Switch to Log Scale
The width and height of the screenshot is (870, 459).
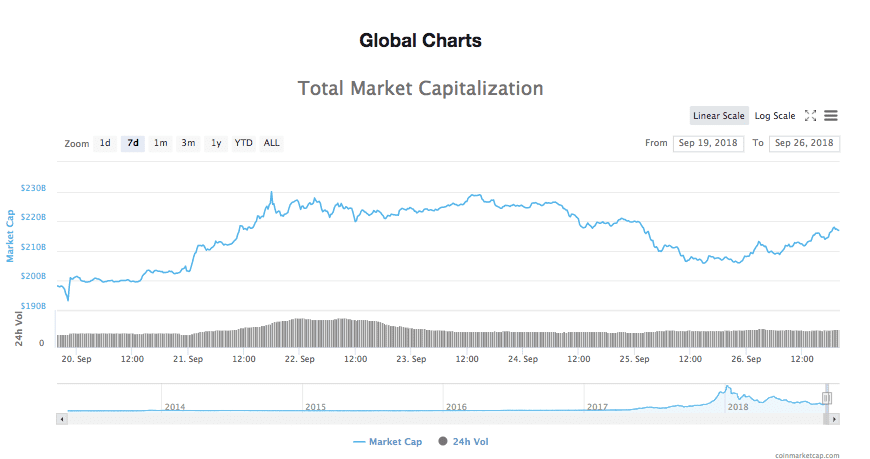coord(775,116)
